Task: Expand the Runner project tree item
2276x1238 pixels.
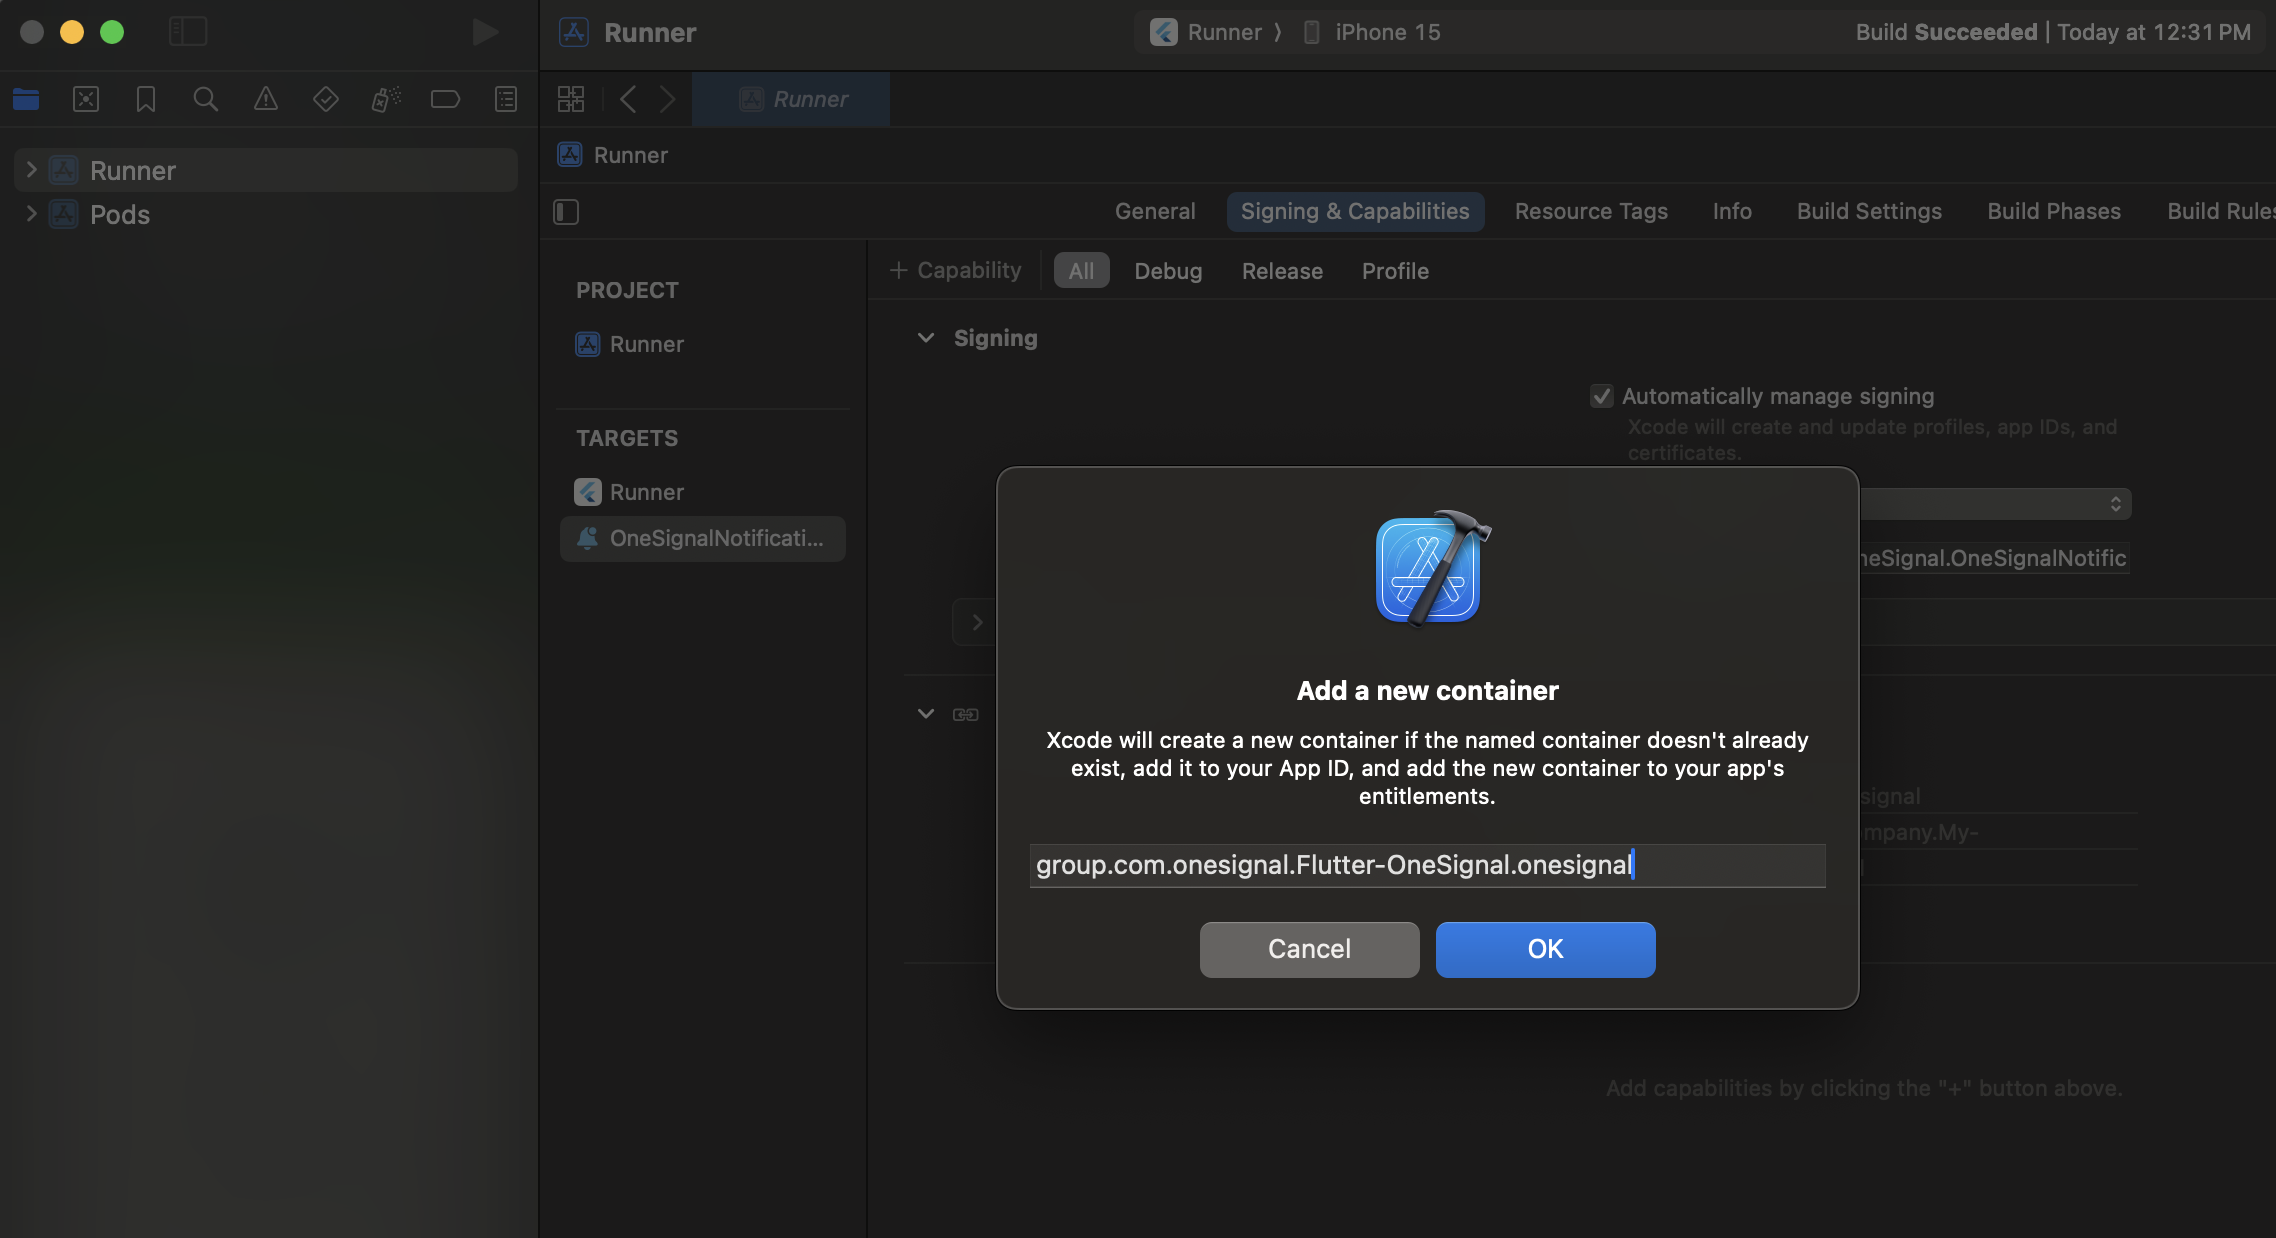Action: point(31,170)
